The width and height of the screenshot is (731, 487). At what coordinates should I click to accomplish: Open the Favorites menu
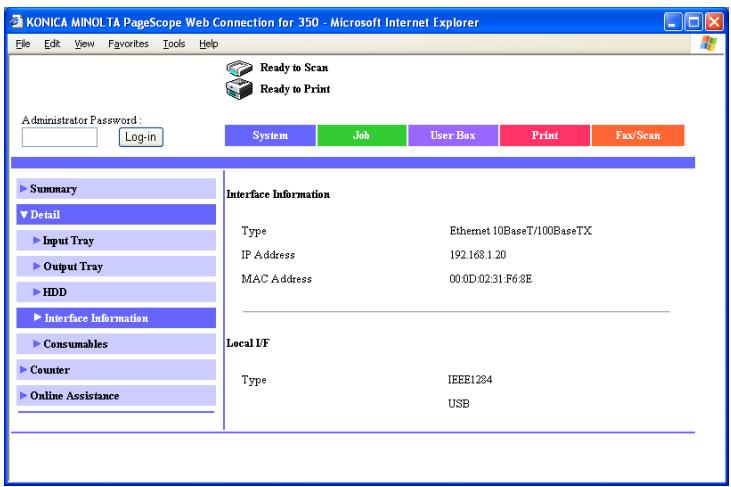pos(128,44)
